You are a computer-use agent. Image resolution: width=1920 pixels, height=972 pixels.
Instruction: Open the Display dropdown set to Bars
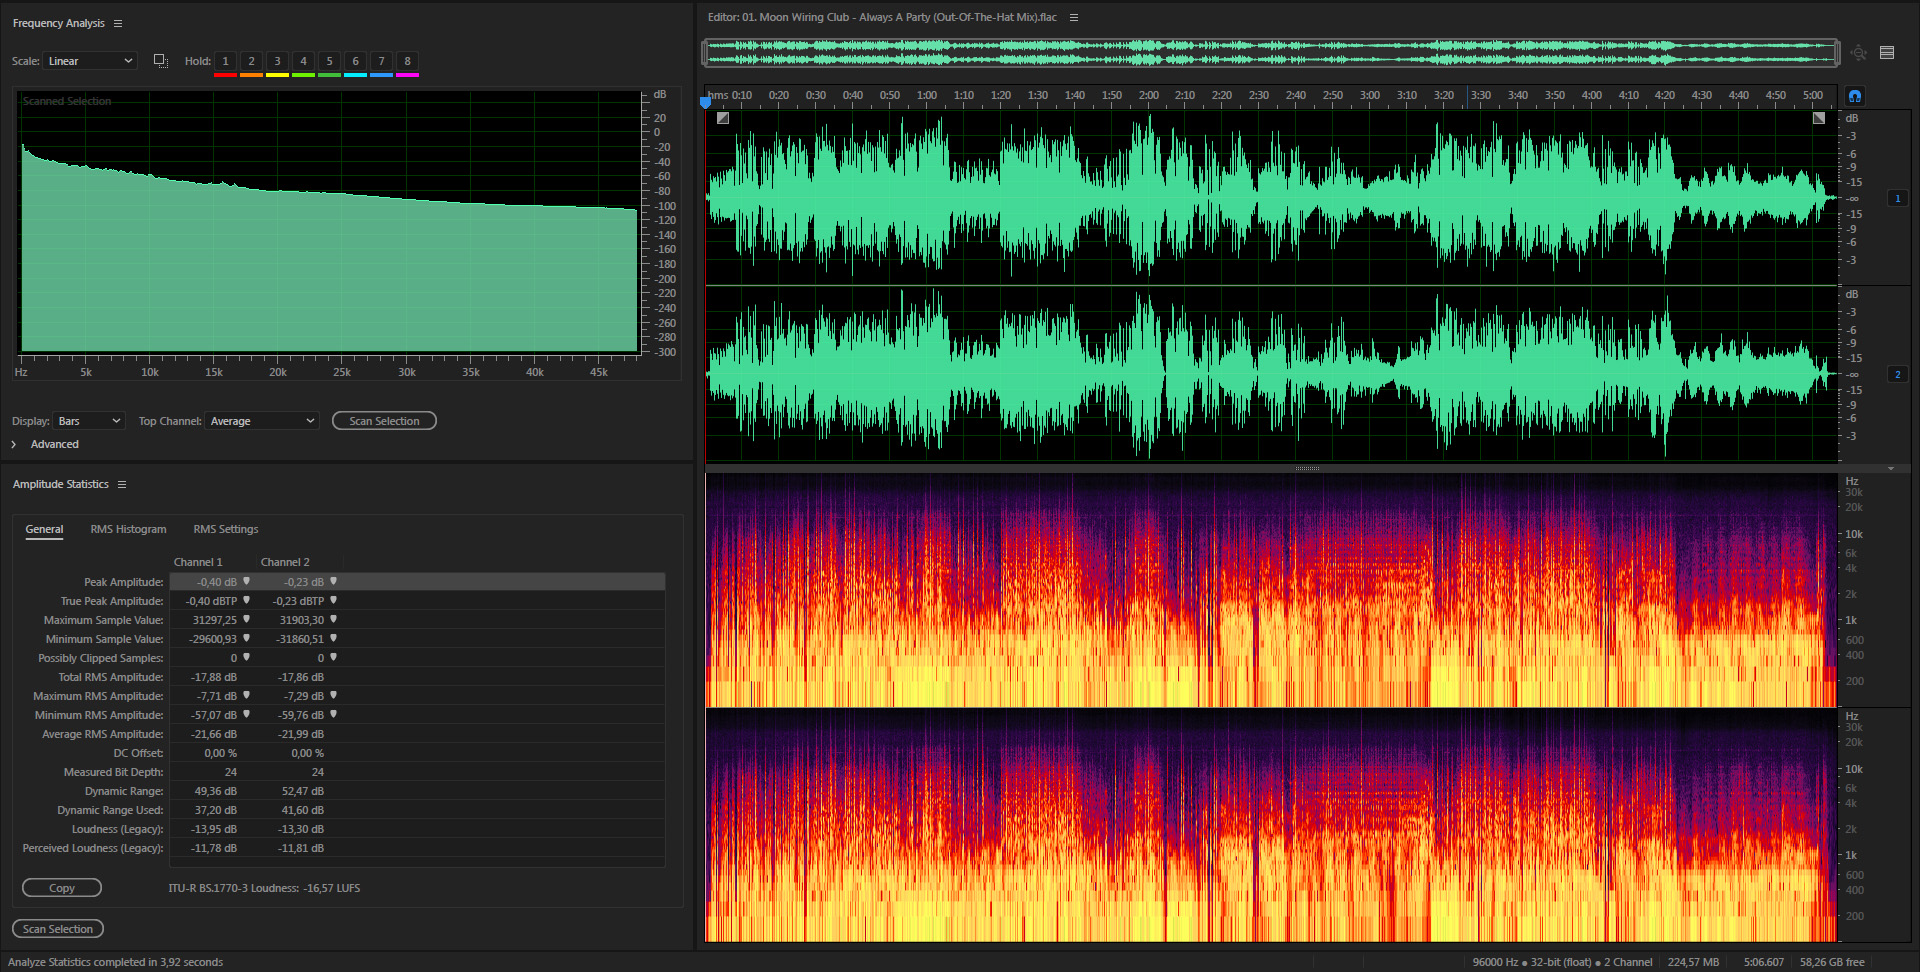pyautogui.click(x=89, y=421)
